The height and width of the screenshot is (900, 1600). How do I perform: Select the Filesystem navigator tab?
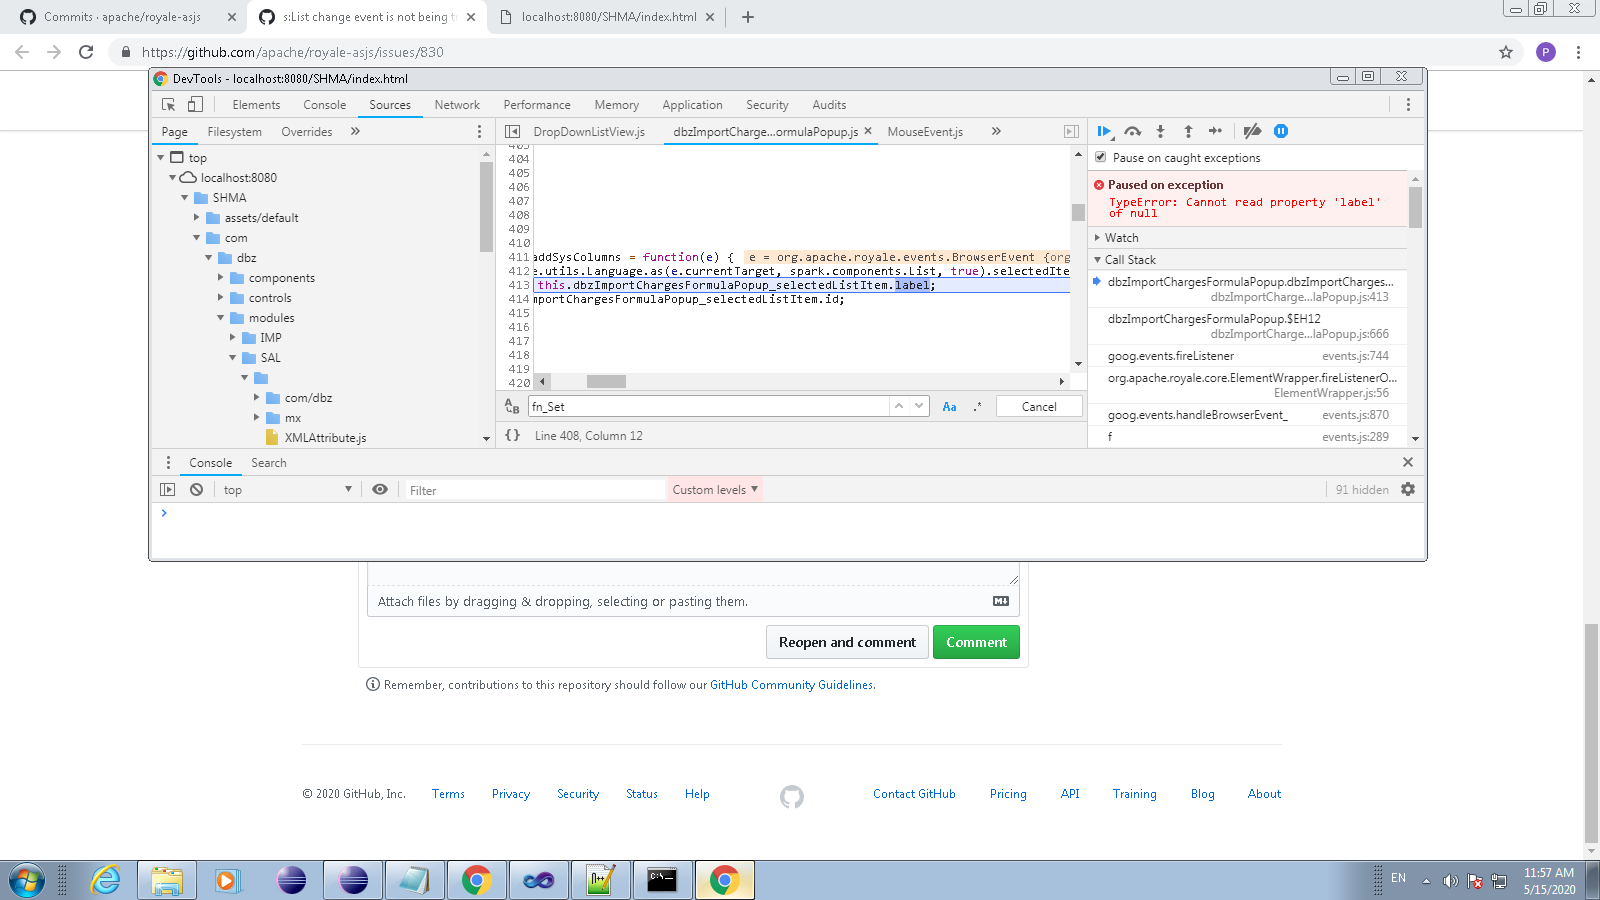click(234, 131)
